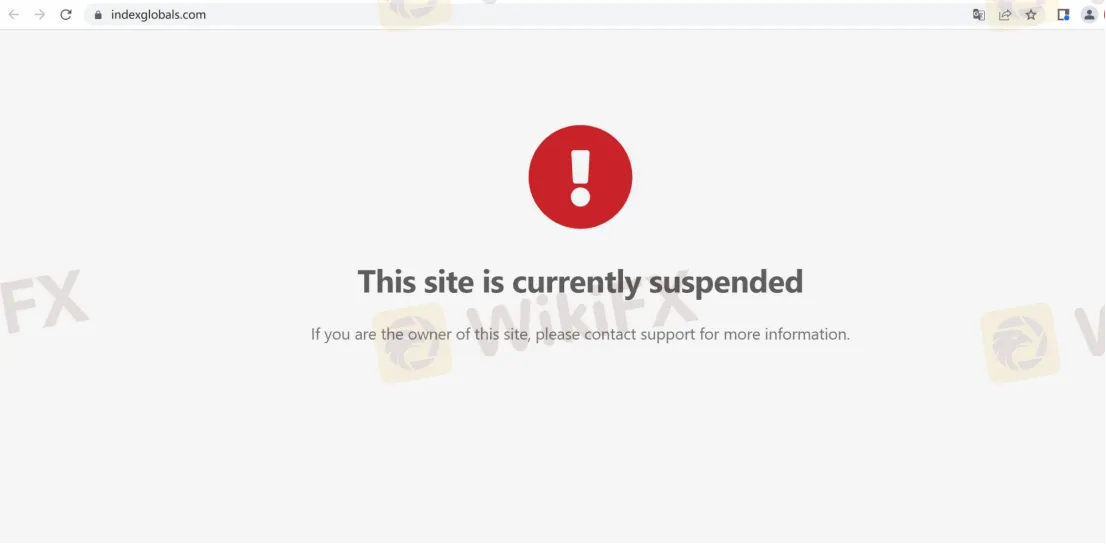Screen dimensions: 1106x544
Task: Open the Google Translate page icon
Action: point(978,14)
